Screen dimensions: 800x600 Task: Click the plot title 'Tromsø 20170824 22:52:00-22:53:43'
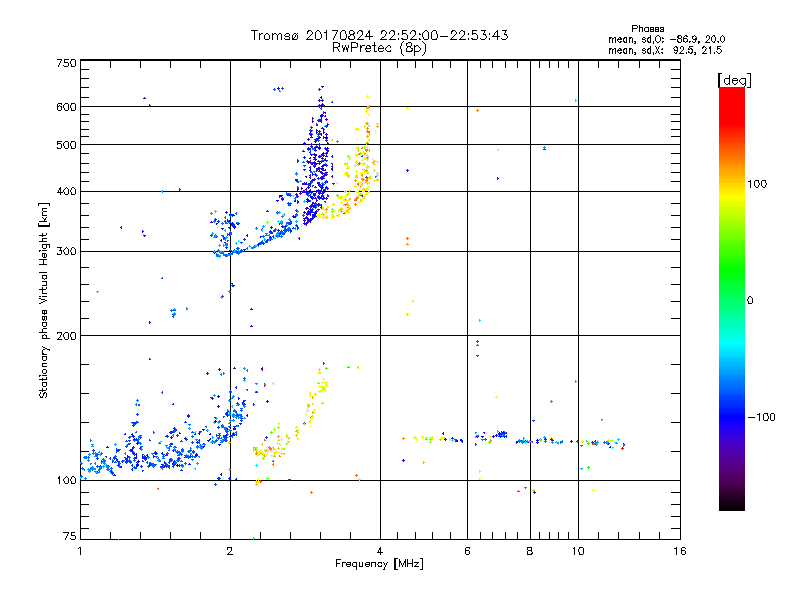pos(379,35)
